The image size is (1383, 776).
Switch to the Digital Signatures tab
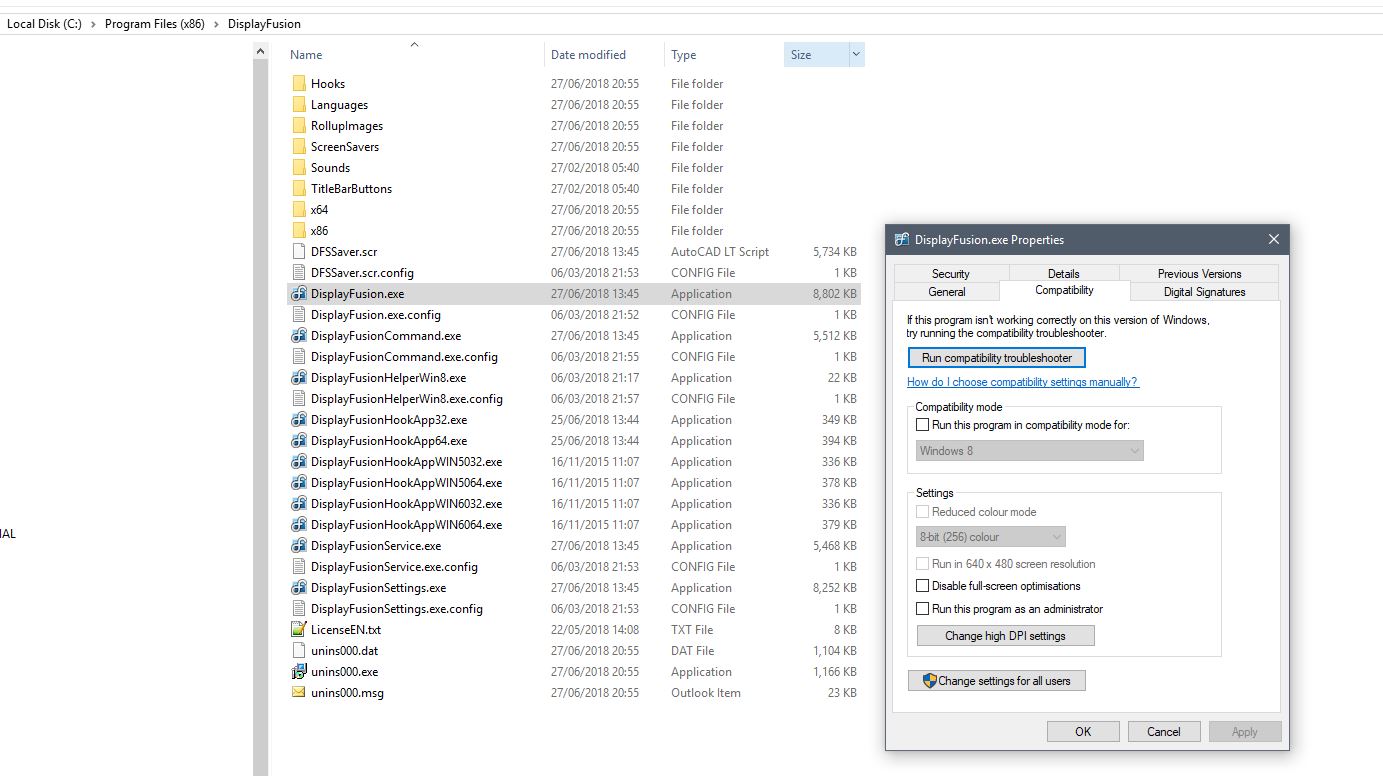(1204, 292)
